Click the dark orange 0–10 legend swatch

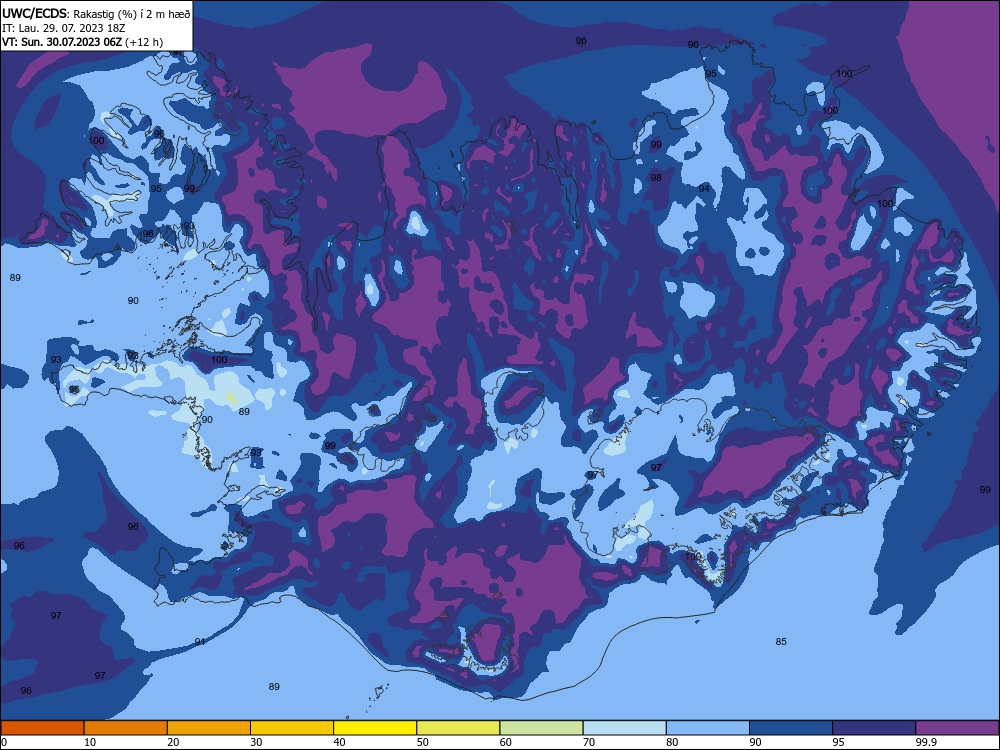point(42,728)
